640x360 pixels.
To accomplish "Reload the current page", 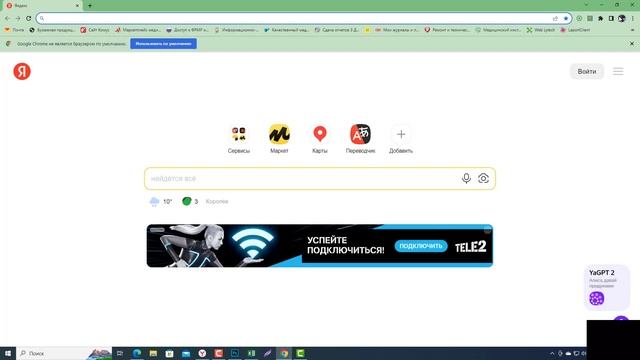I will 29,18.
